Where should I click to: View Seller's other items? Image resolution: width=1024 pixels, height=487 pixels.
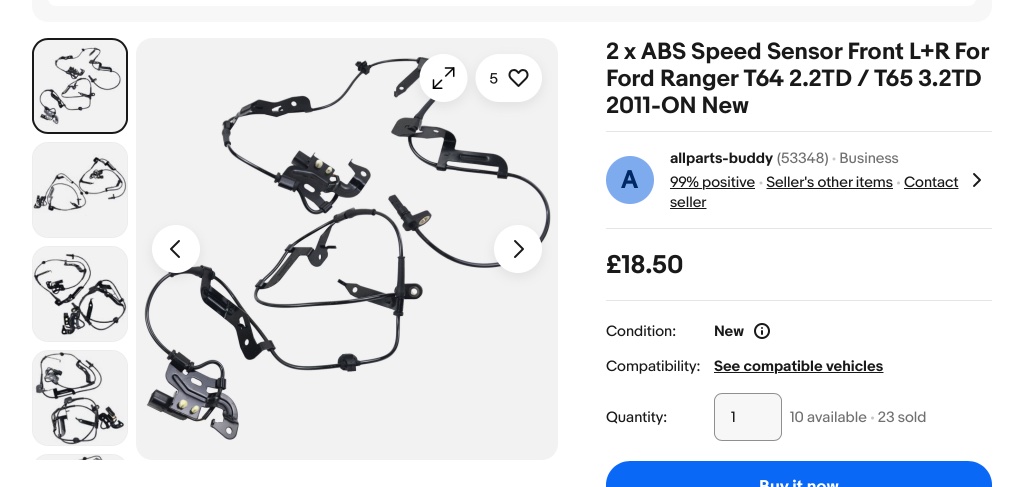click(829, 182)
